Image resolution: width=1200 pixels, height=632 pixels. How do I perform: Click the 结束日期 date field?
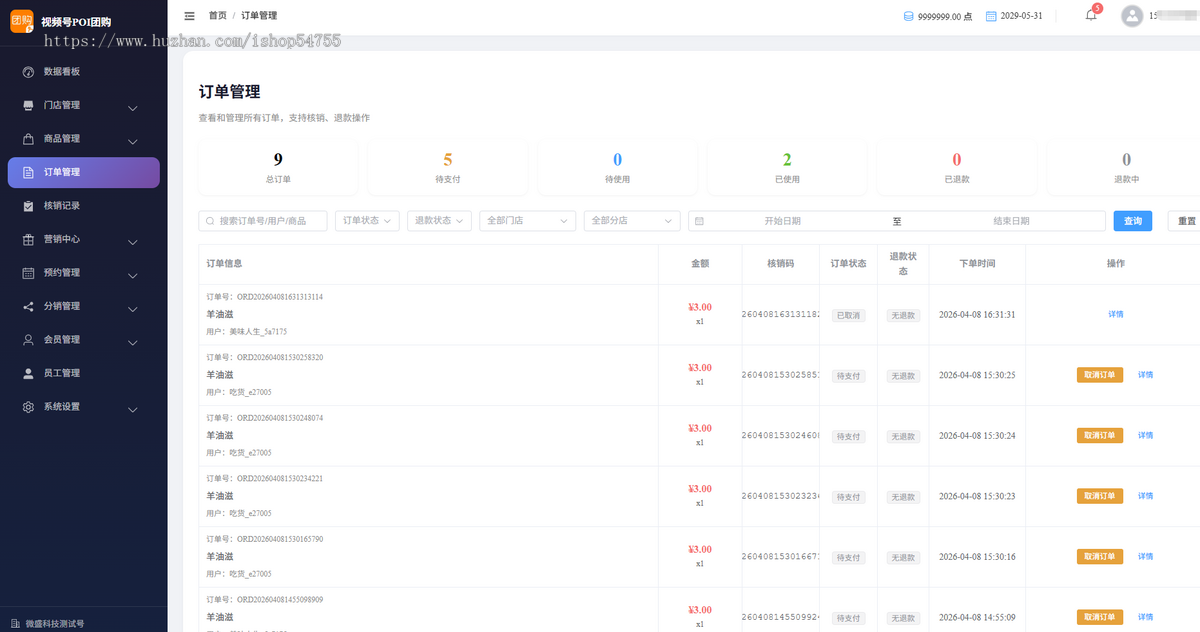pyautogui.click(x=1011, y=221)
